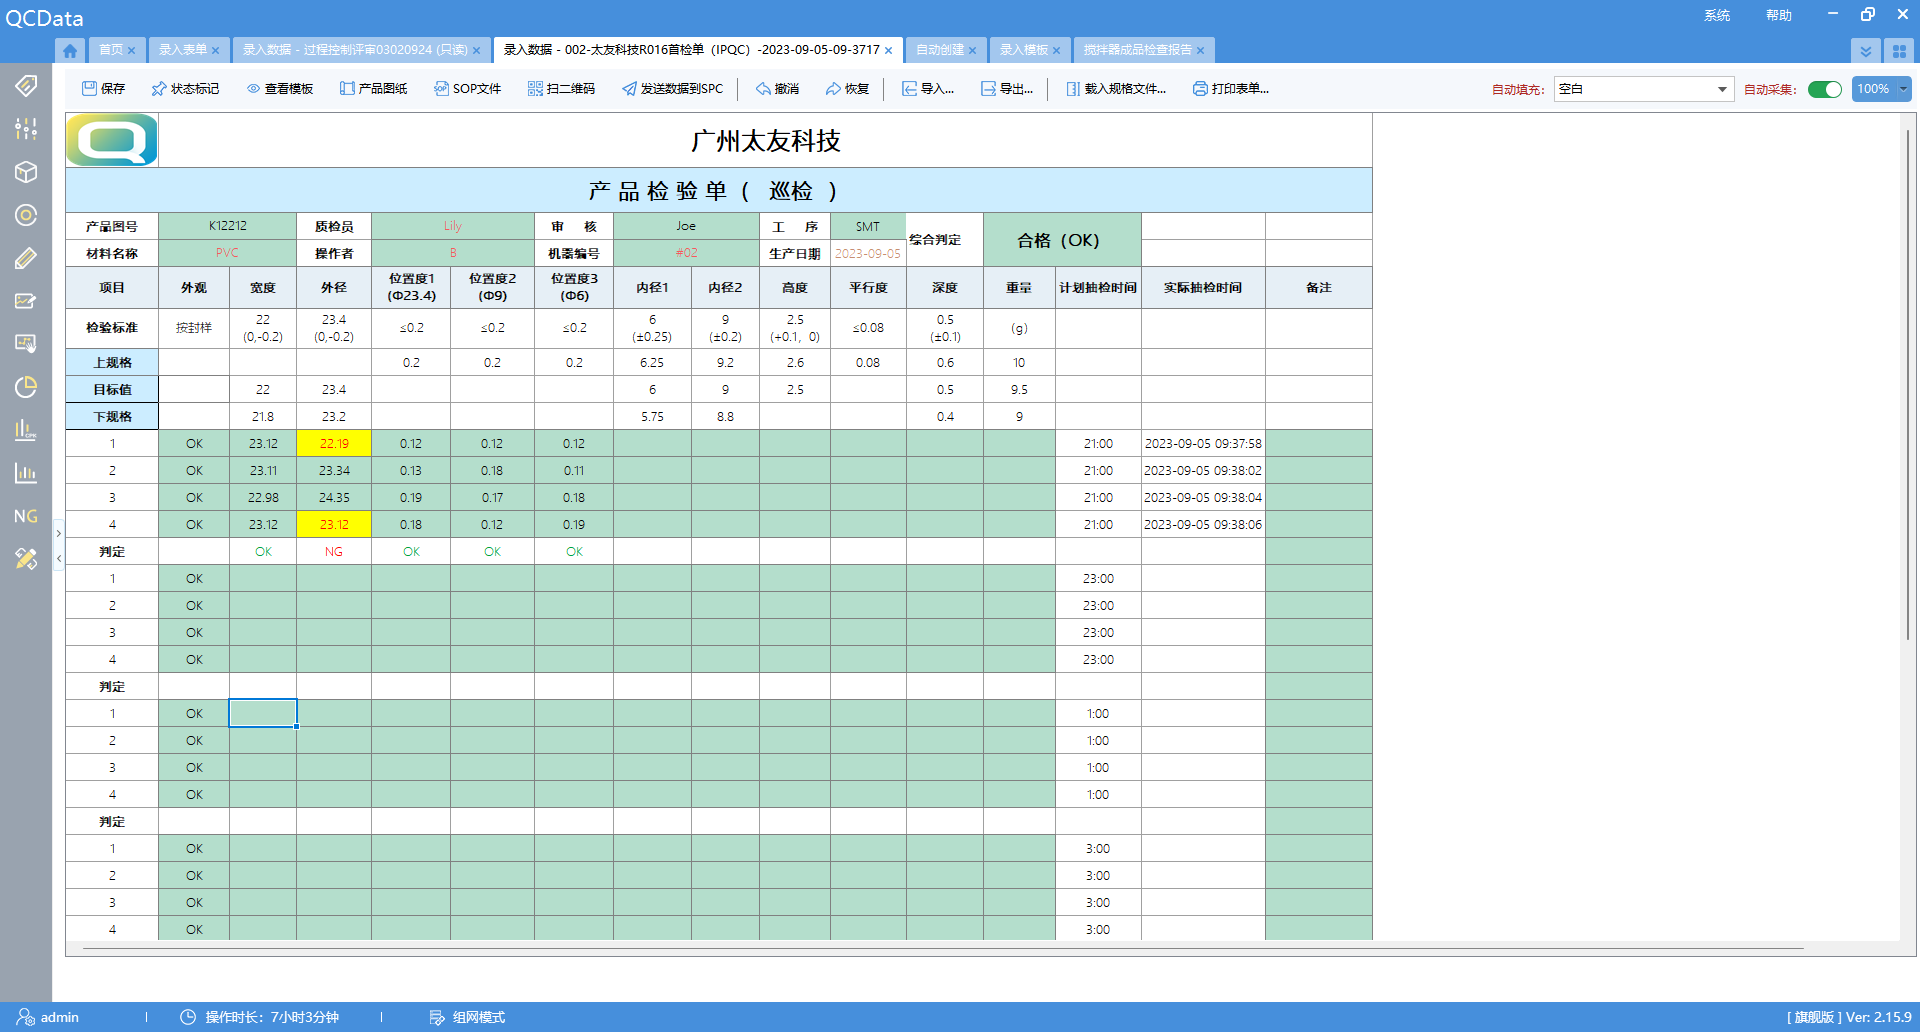
Task: Click the Load spec file (载入规格文件) button
Action: (x=1116, y=89)
